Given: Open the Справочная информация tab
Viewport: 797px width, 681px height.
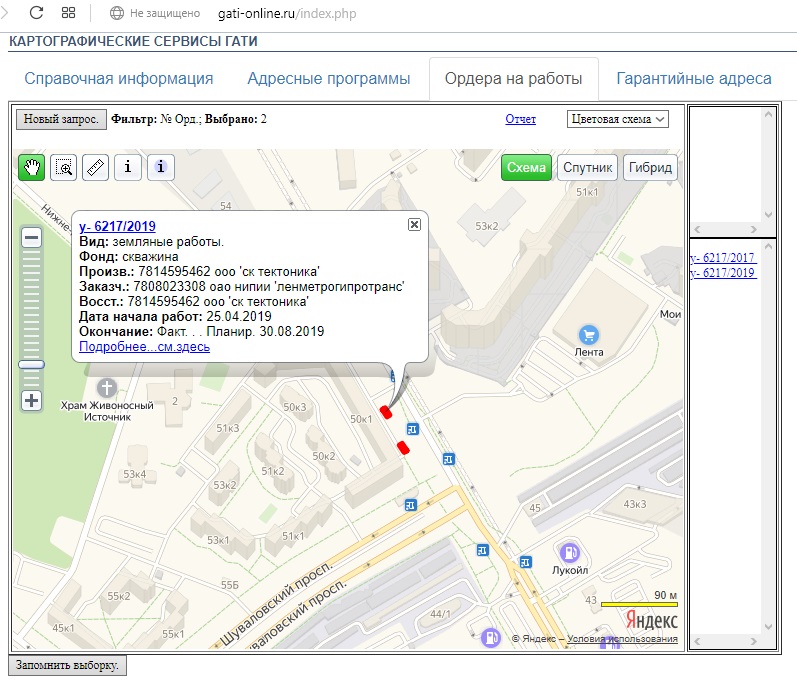Looking at the screenshot, I should (119, 79).
